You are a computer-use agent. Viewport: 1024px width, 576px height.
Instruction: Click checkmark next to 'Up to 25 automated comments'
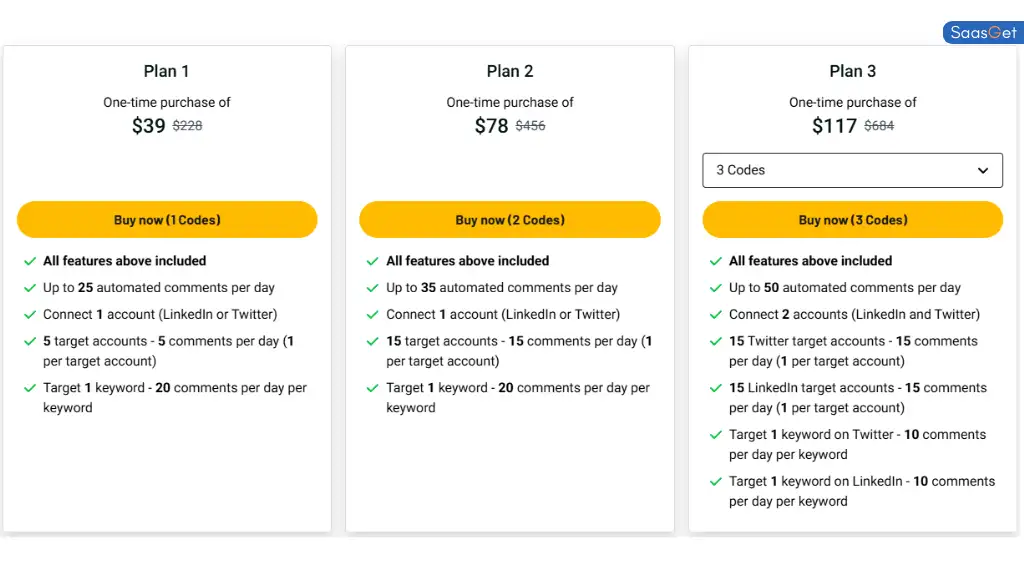(x=30, y=288)
